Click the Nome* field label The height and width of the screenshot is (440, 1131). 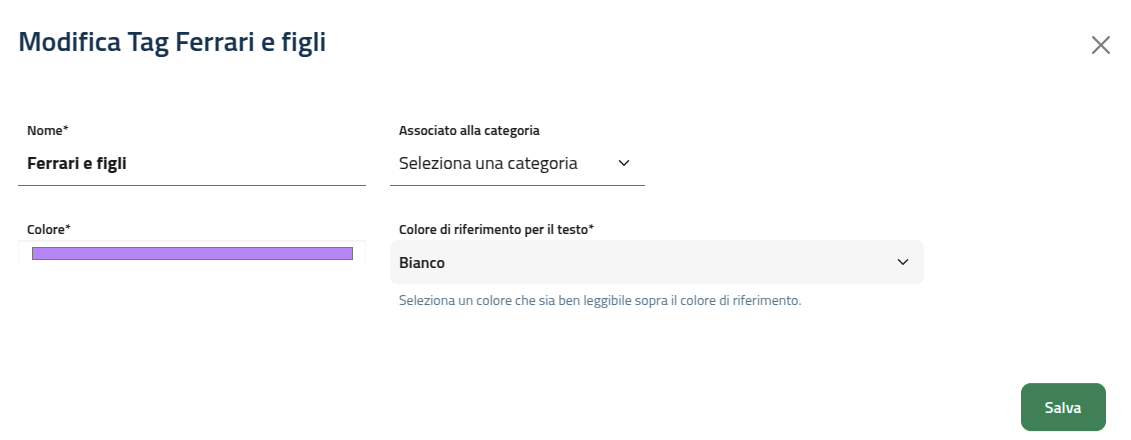click(x=48, y=130)
